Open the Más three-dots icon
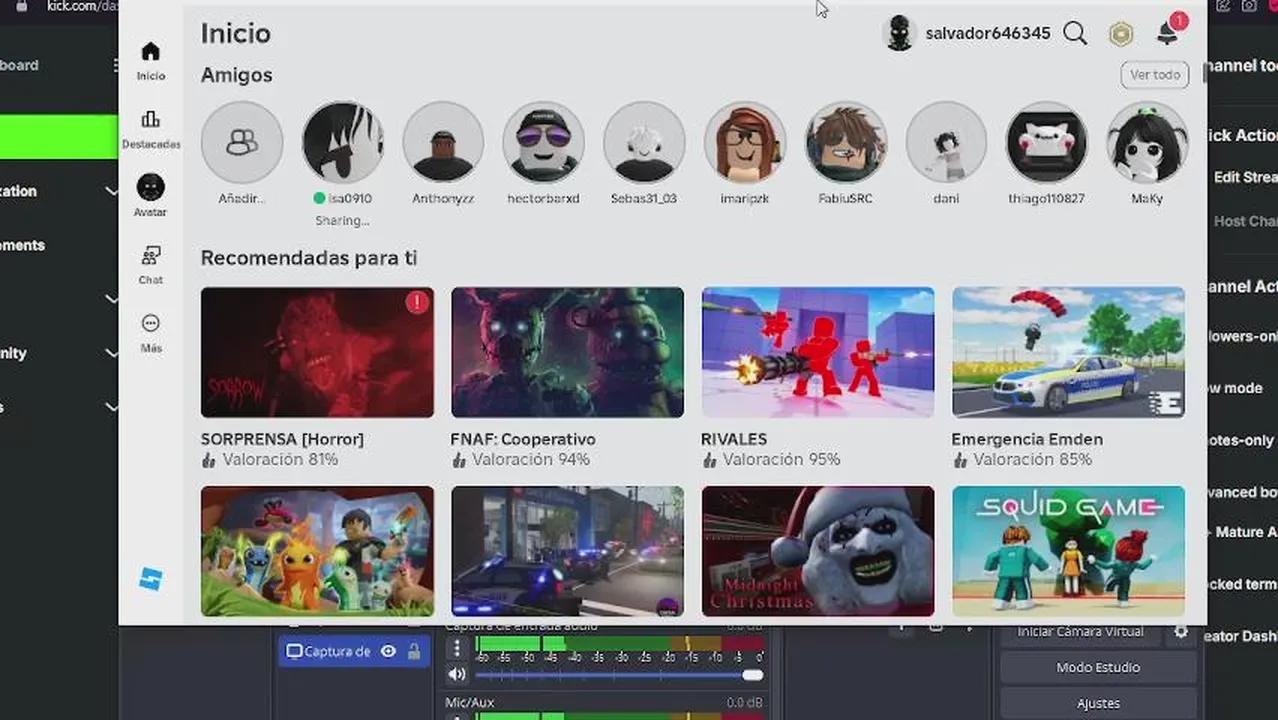This screenshot has height=720, width=1278. pyautogui.click(x=150, y=323)
